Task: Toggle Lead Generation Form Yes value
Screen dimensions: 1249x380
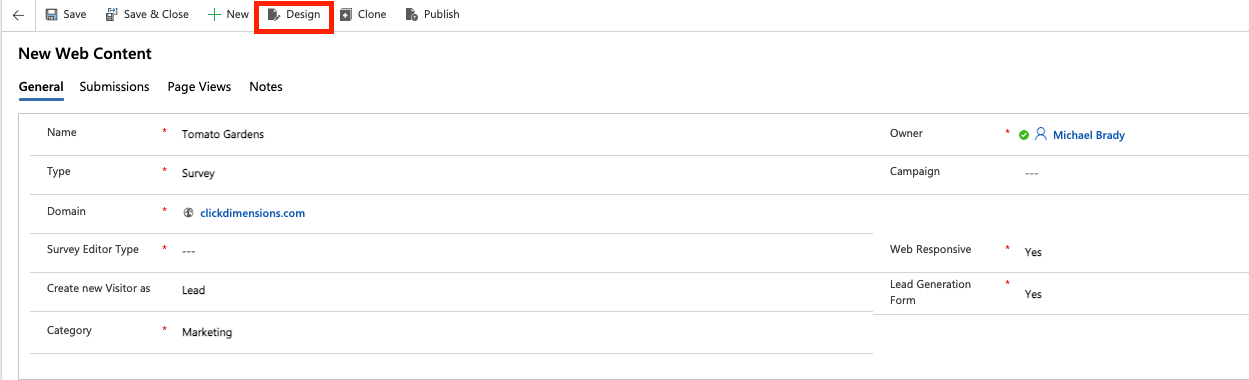Action: click(x=1033, y=294)
